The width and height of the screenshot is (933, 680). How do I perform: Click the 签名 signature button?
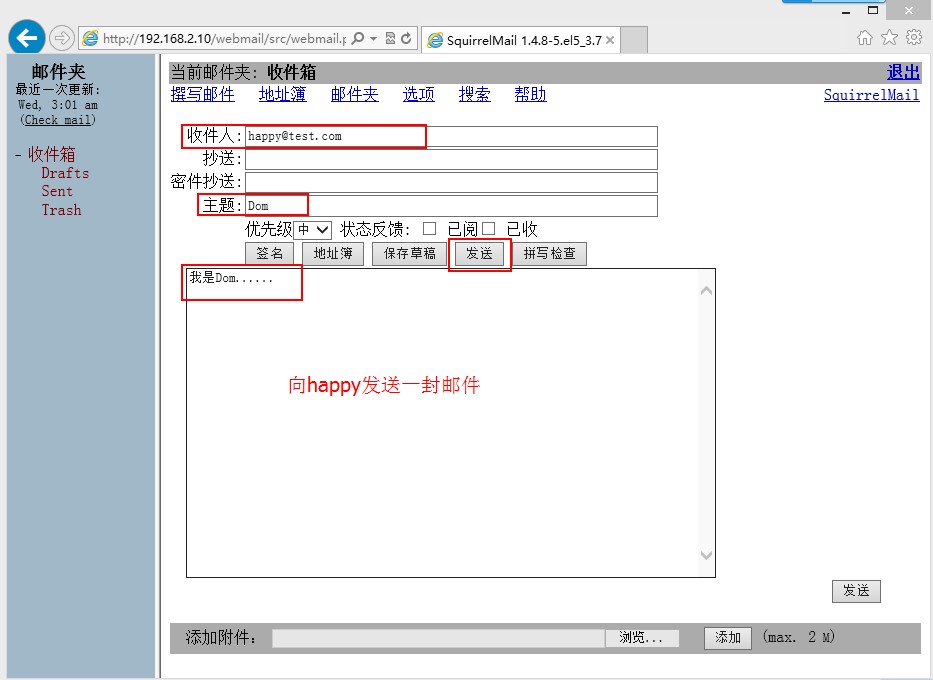(270, 254)
